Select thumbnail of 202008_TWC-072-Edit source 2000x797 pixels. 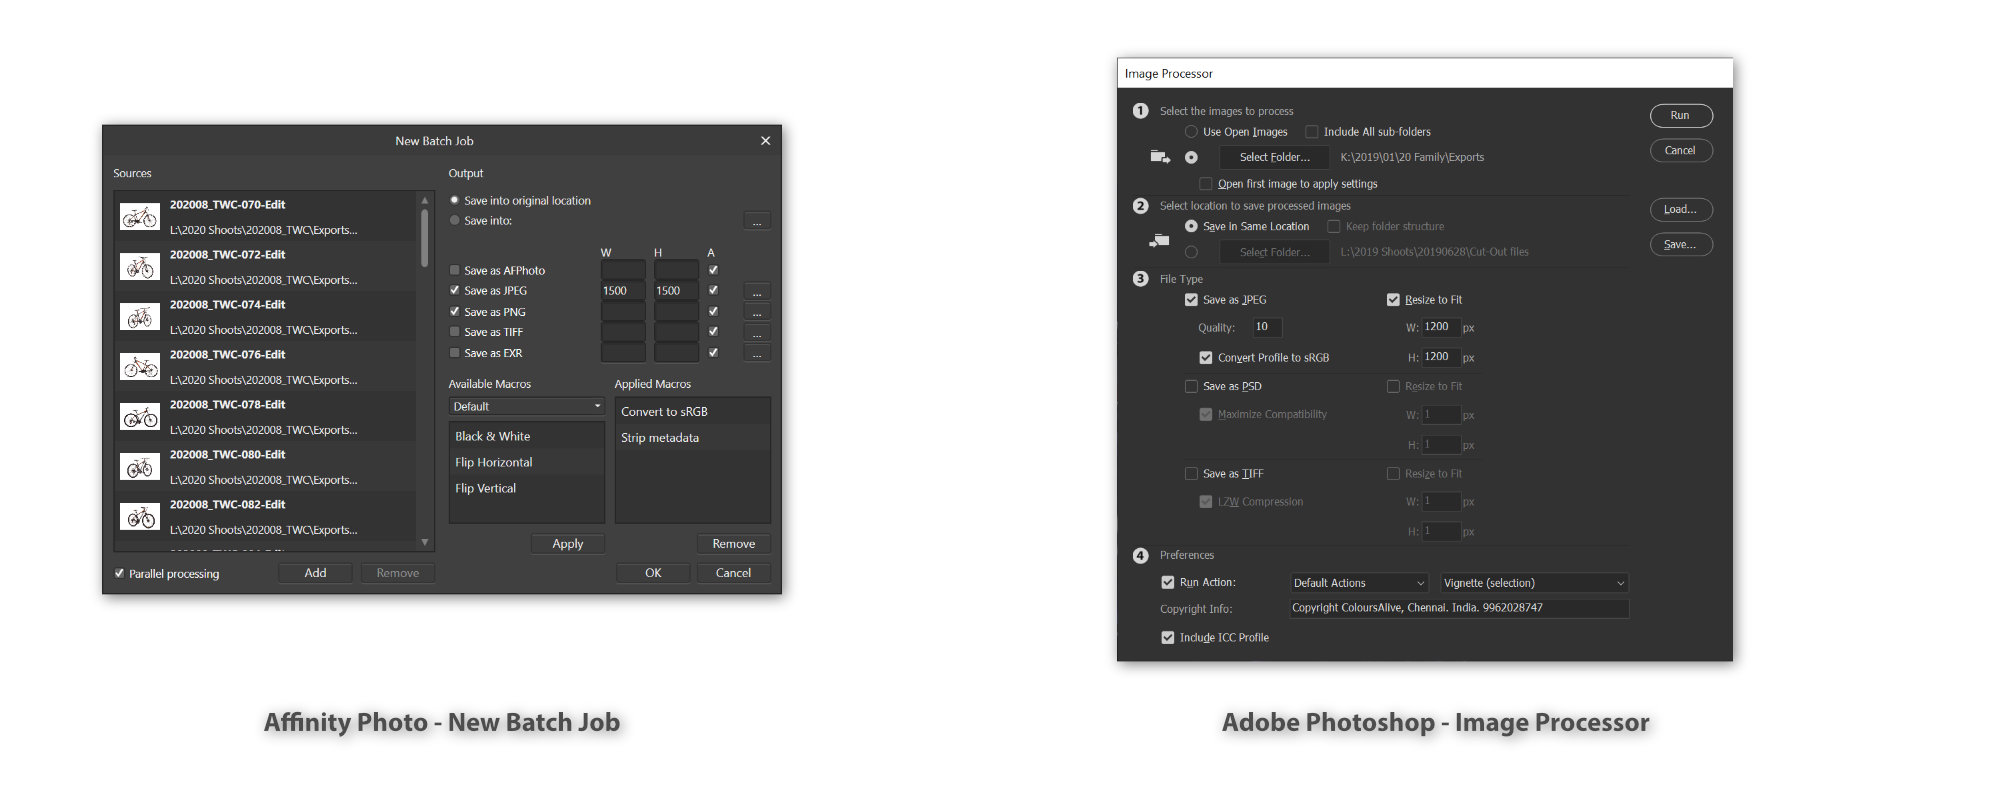click(140, 267)
